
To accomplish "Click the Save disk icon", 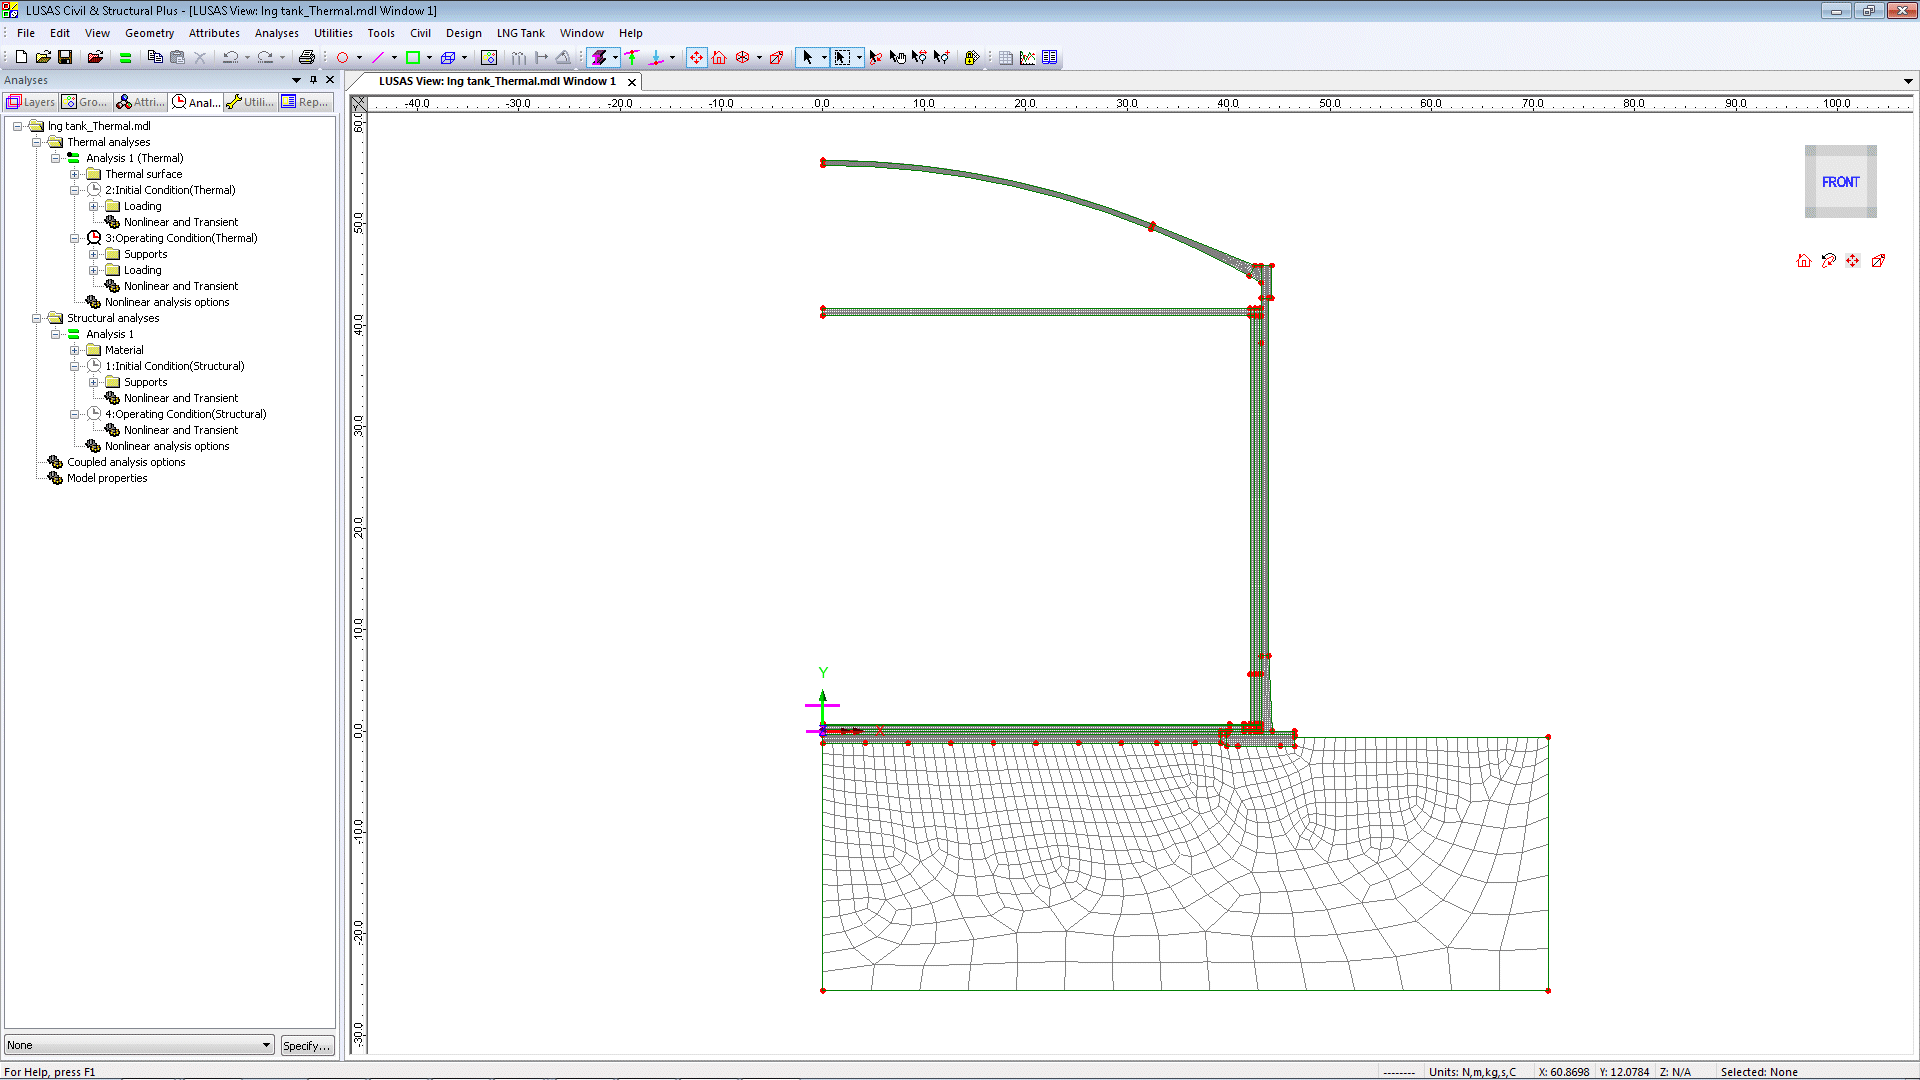I will 65,57.
